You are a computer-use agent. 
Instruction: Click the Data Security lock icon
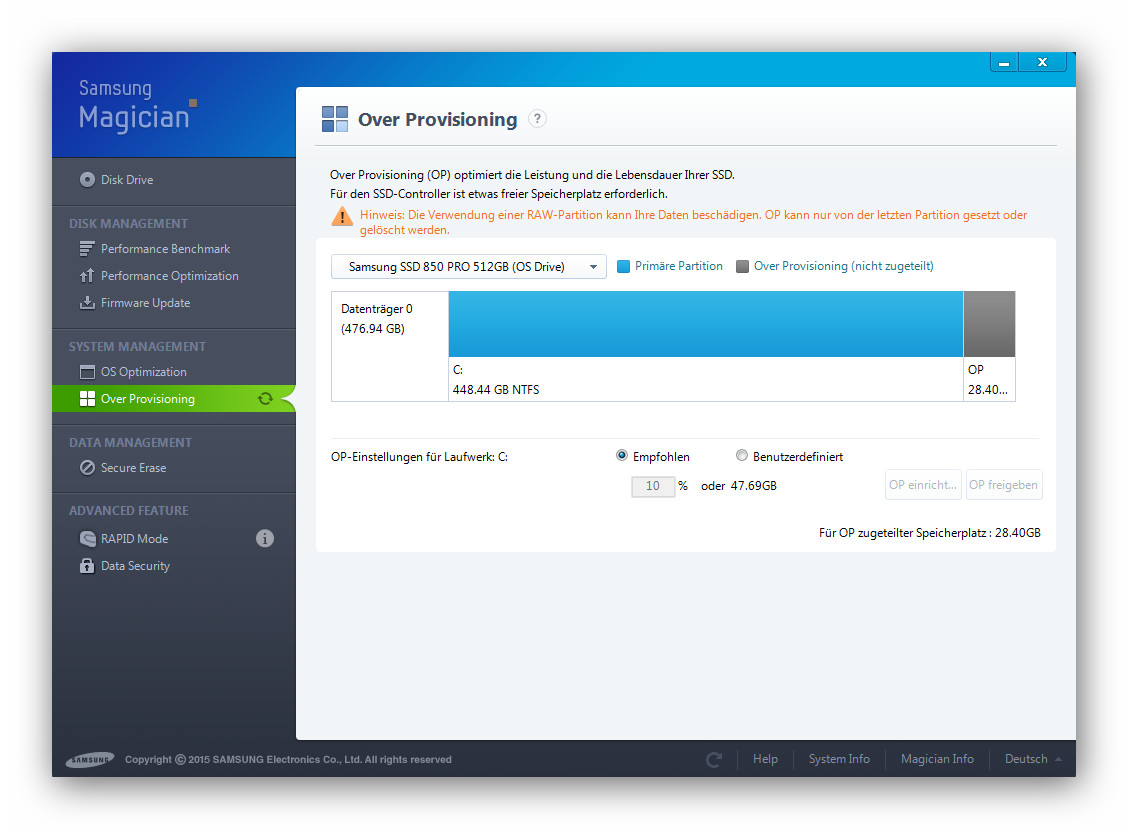click(86, 566)
